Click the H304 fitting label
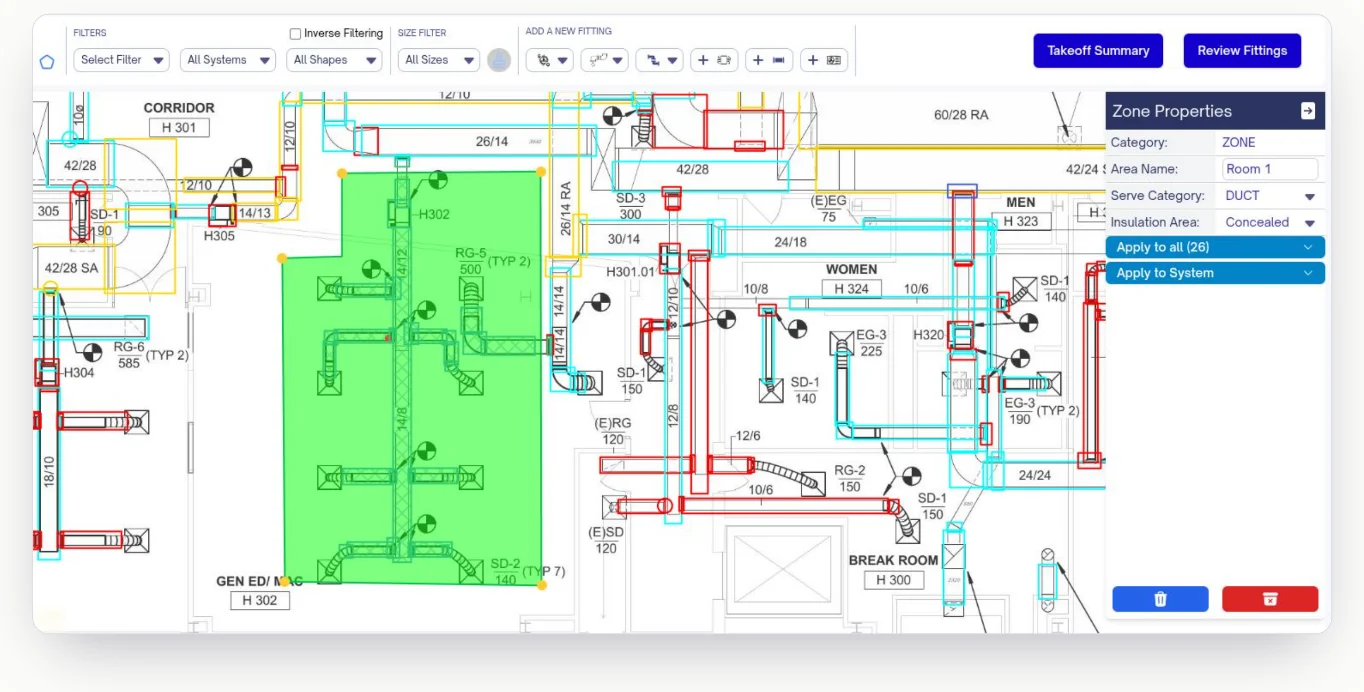This screenshot has height=692, width=1364. 79,373
